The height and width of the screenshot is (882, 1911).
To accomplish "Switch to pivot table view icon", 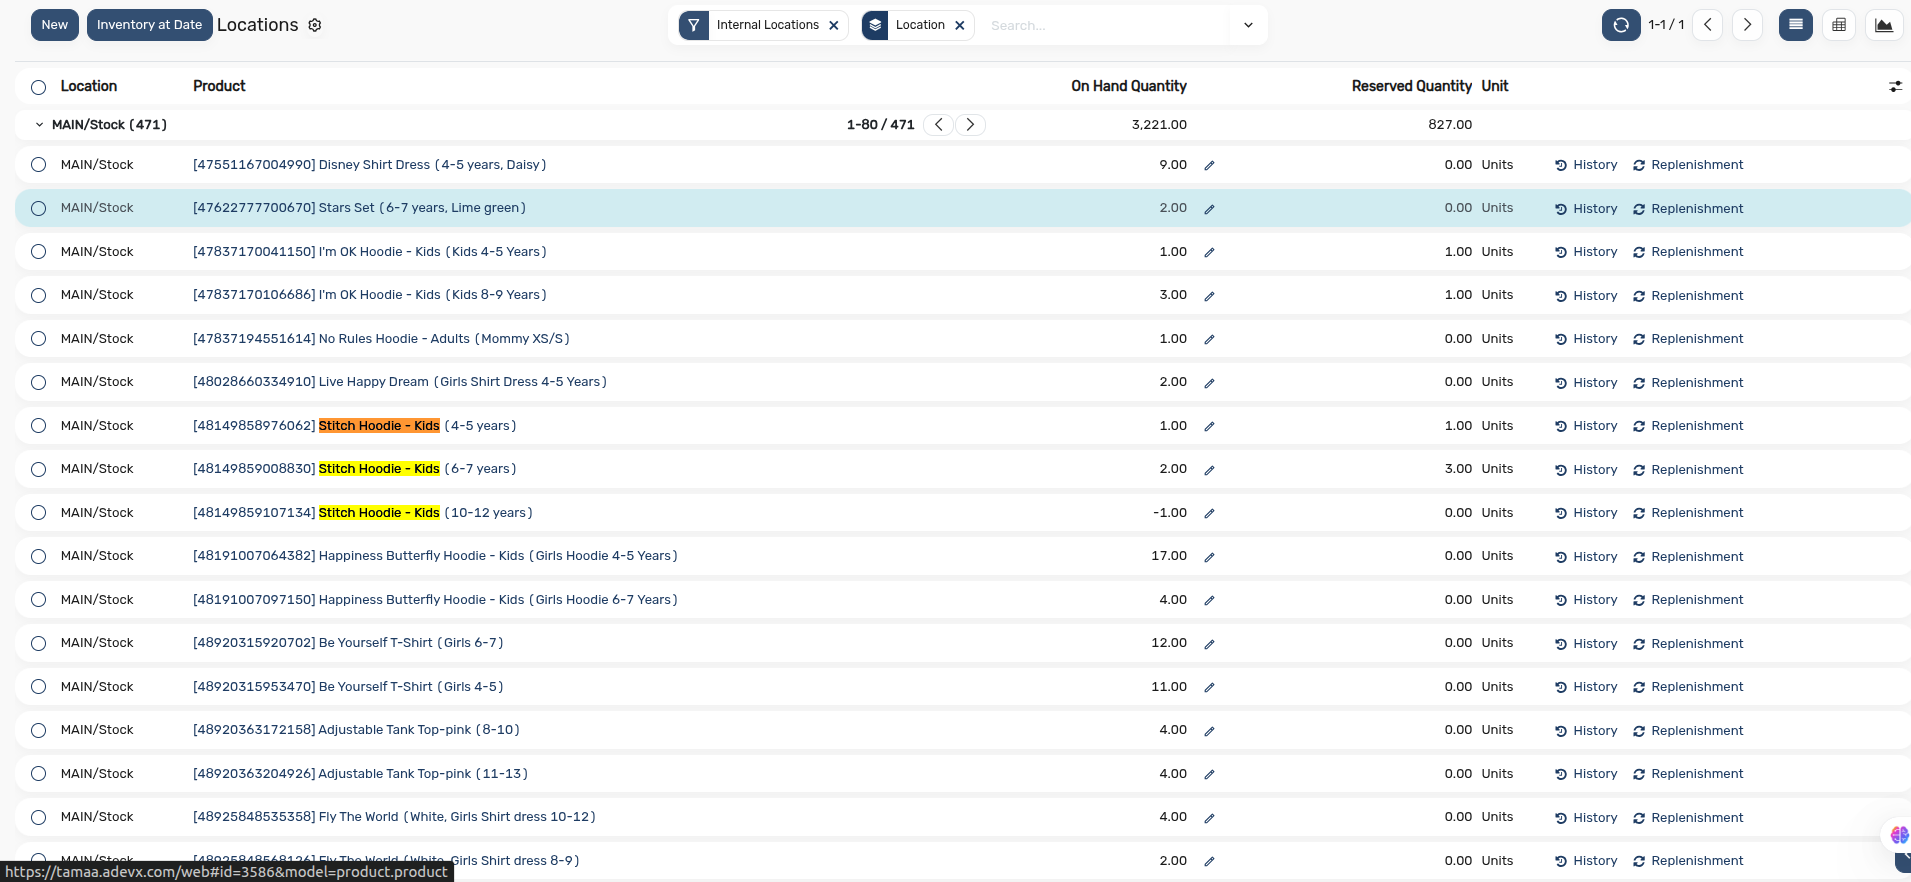I will 1839,25.
